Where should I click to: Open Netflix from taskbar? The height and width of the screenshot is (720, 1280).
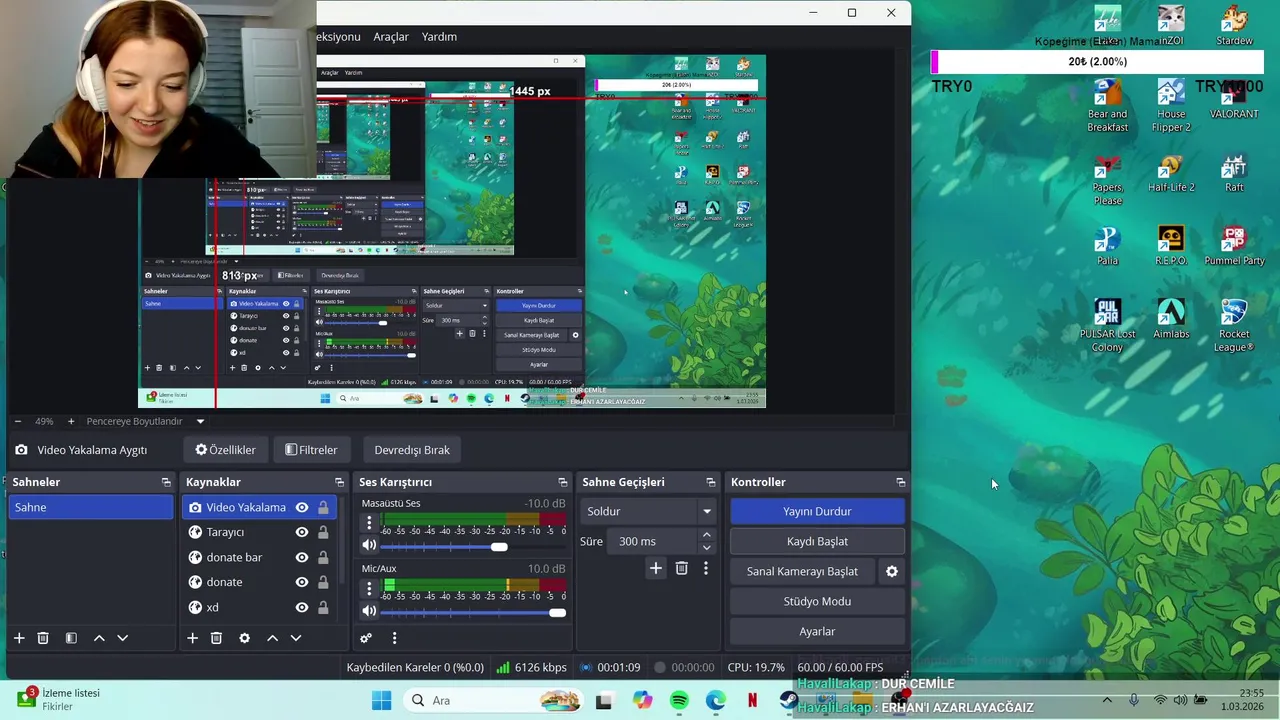click(x=752, y=701)
